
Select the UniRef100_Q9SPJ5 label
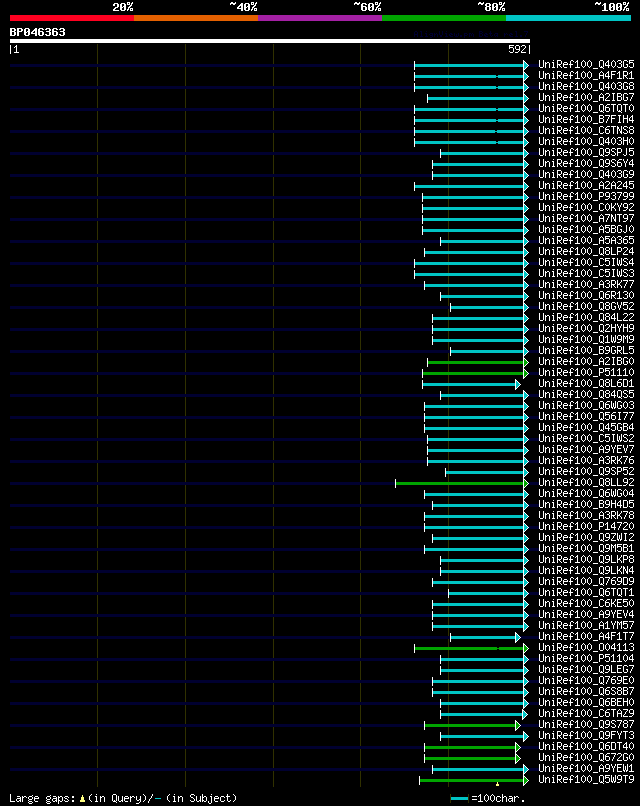[x=586, y=153]
